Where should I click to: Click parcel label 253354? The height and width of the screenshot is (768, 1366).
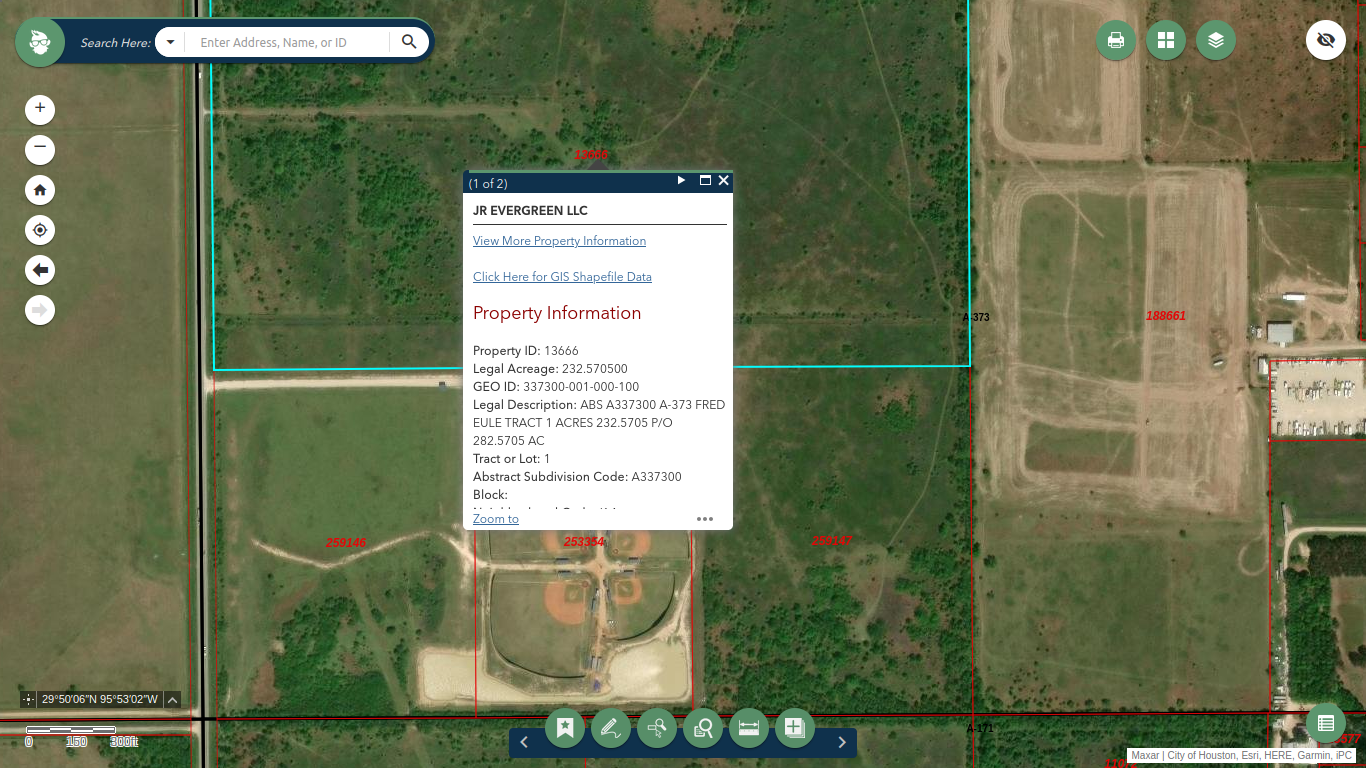tap(584, 542)
